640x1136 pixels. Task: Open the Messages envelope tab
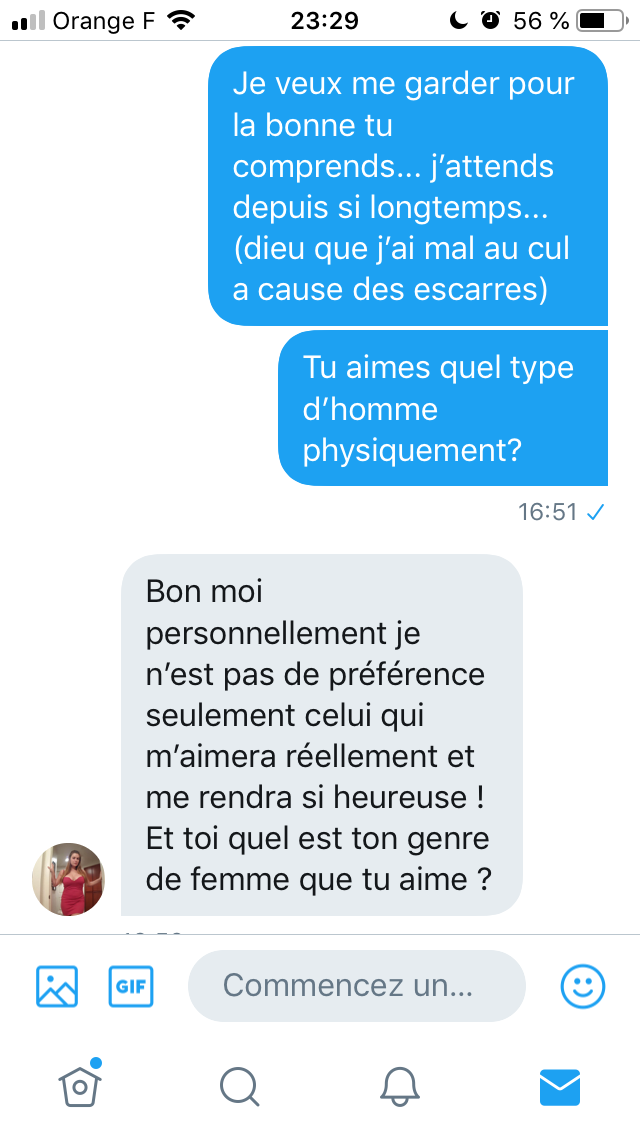click(x=560, y=1087)
